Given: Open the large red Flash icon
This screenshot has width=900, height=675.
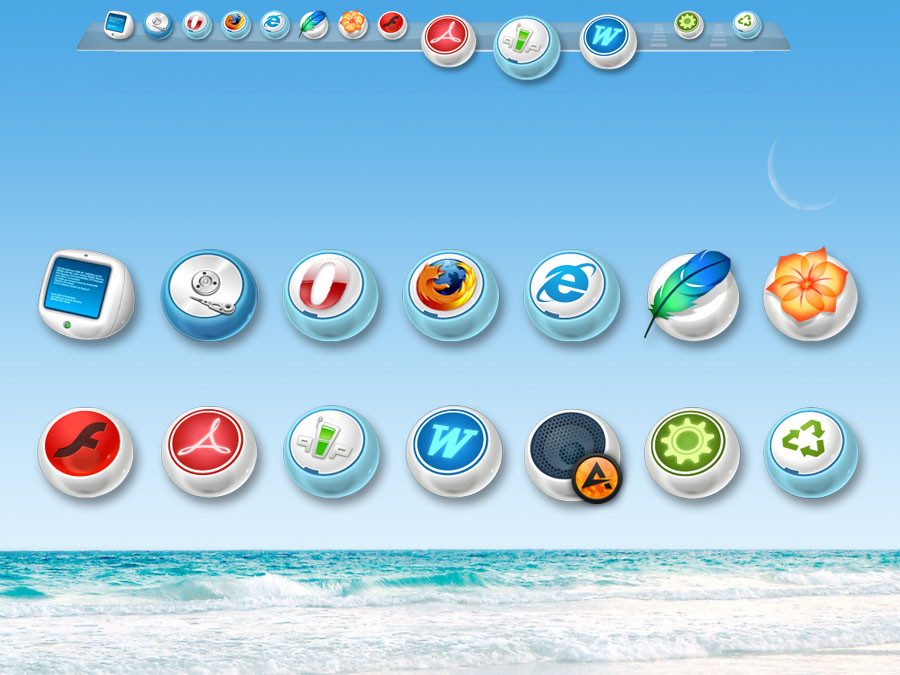Looking at the screenshot, I should point(85,450).
